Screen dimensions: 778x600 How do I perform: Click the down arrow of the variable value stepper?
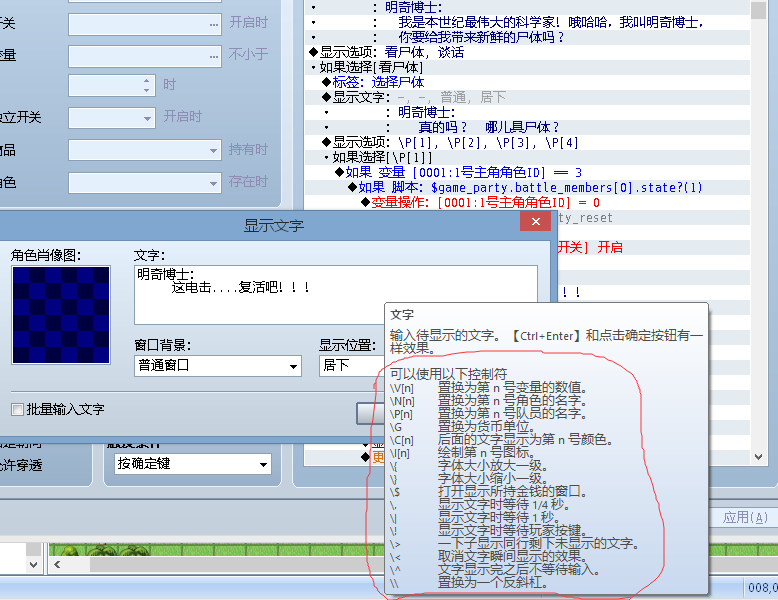146,90
